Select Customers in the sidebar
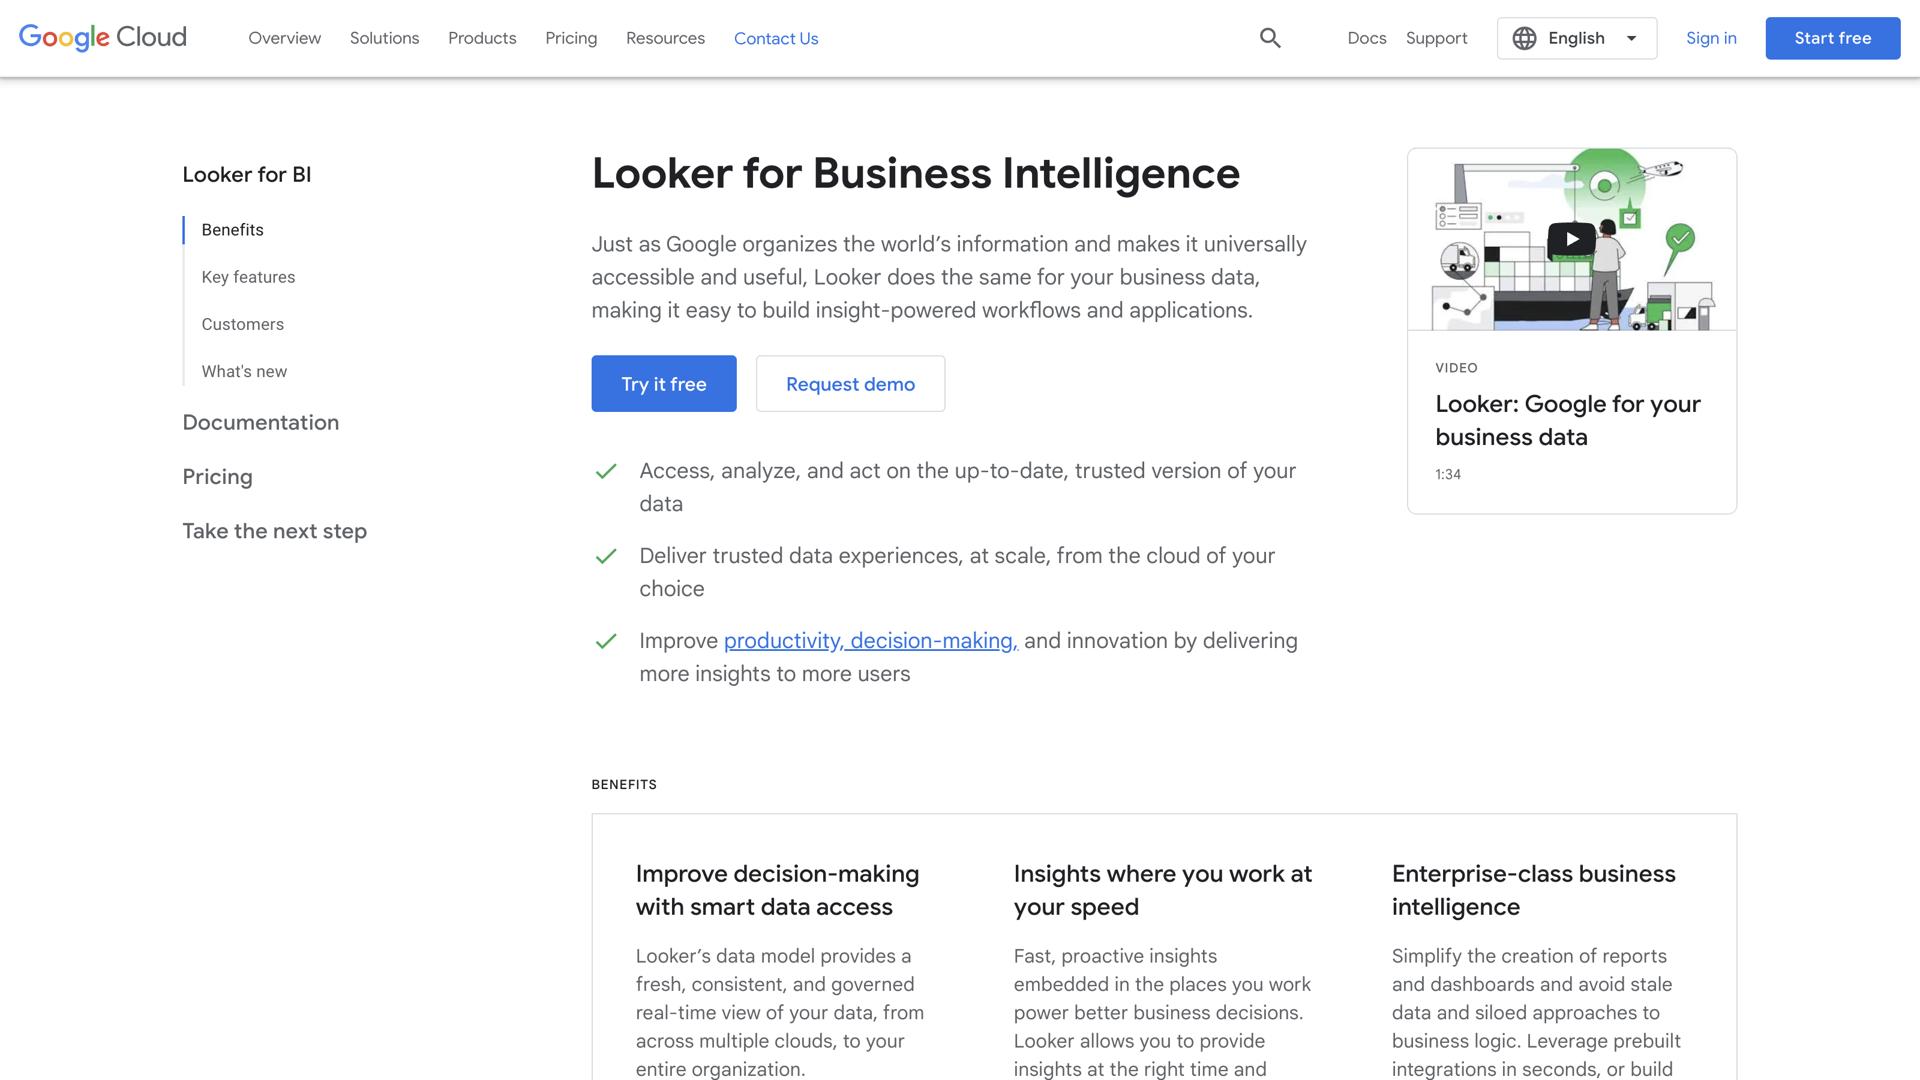 pyautogui.click(x=242, y=324)
